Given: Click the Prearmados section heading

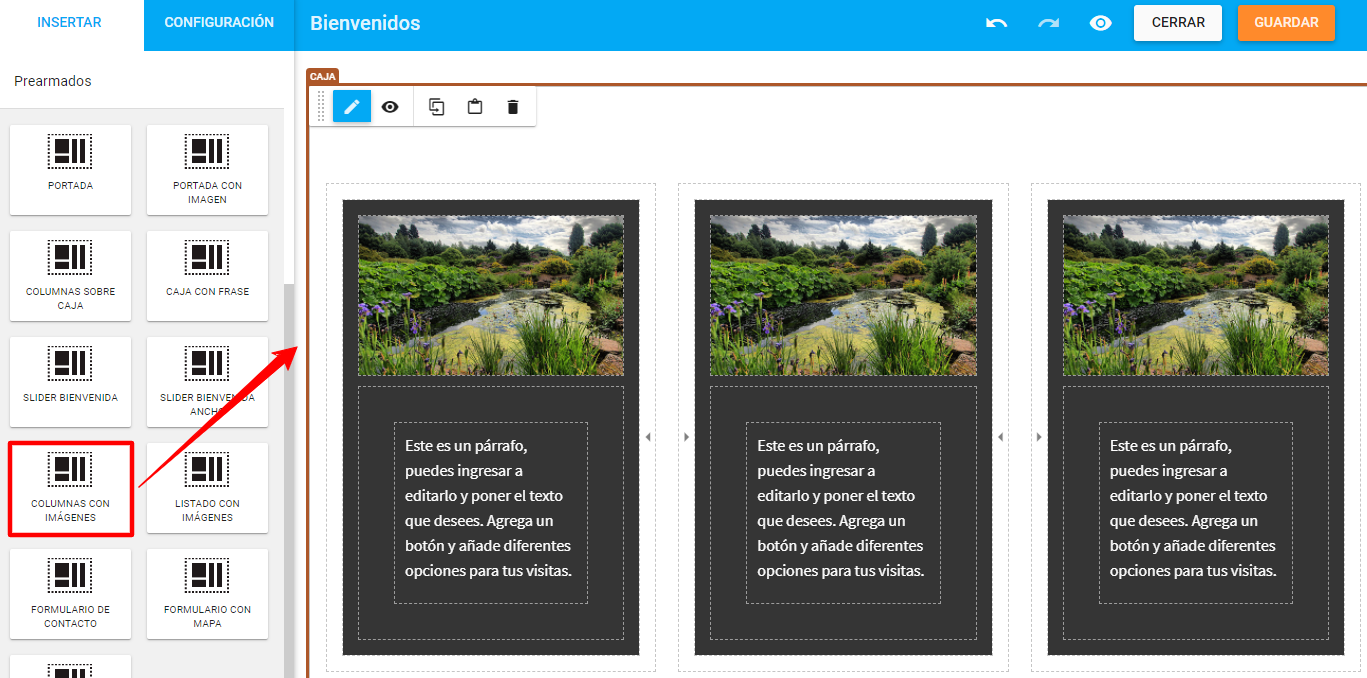Looking at the screenshot, I should pos(53,81).
